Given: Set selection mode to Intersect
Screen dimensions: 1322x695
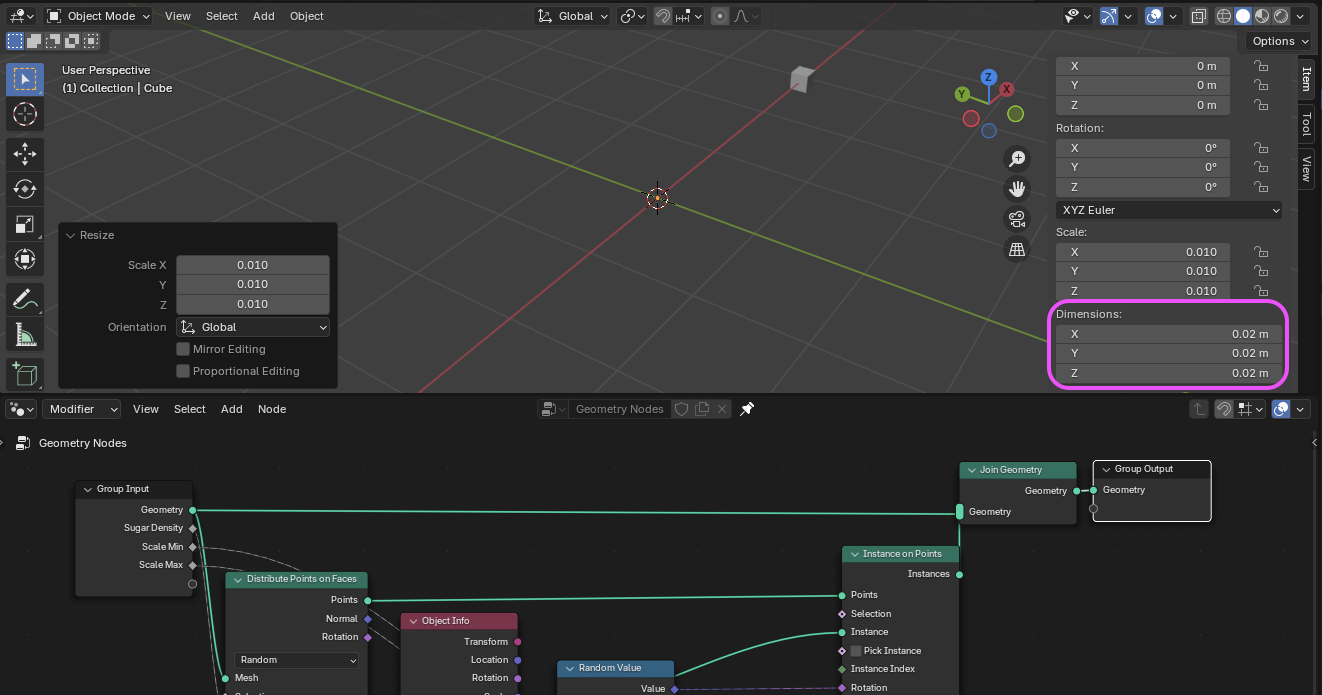Looking at the screenshot, I should click(x=90, y=41).
